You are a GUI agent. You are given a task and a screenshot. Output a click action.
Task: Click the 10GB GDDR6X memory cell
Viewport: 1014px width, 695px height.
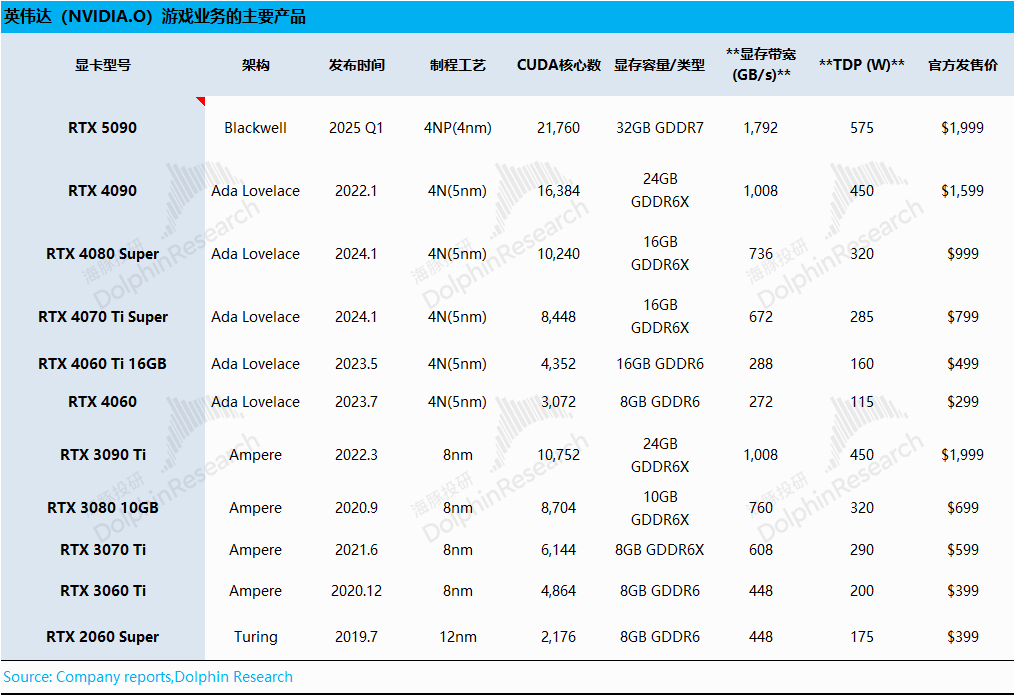(x=660, y=508)
